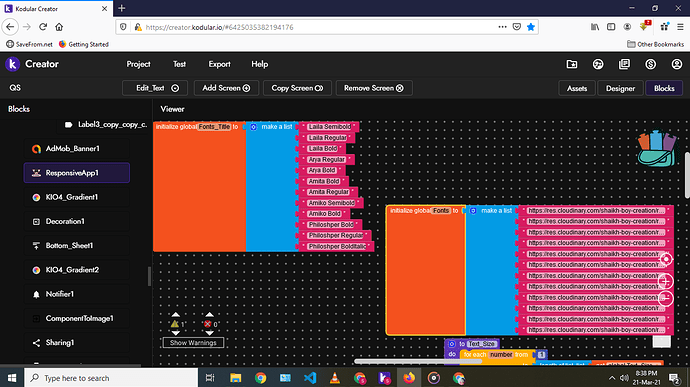The width and height of the screenshot is (690, 387).
Task: Select AdMob_Banner1 component
Action: 77,149
